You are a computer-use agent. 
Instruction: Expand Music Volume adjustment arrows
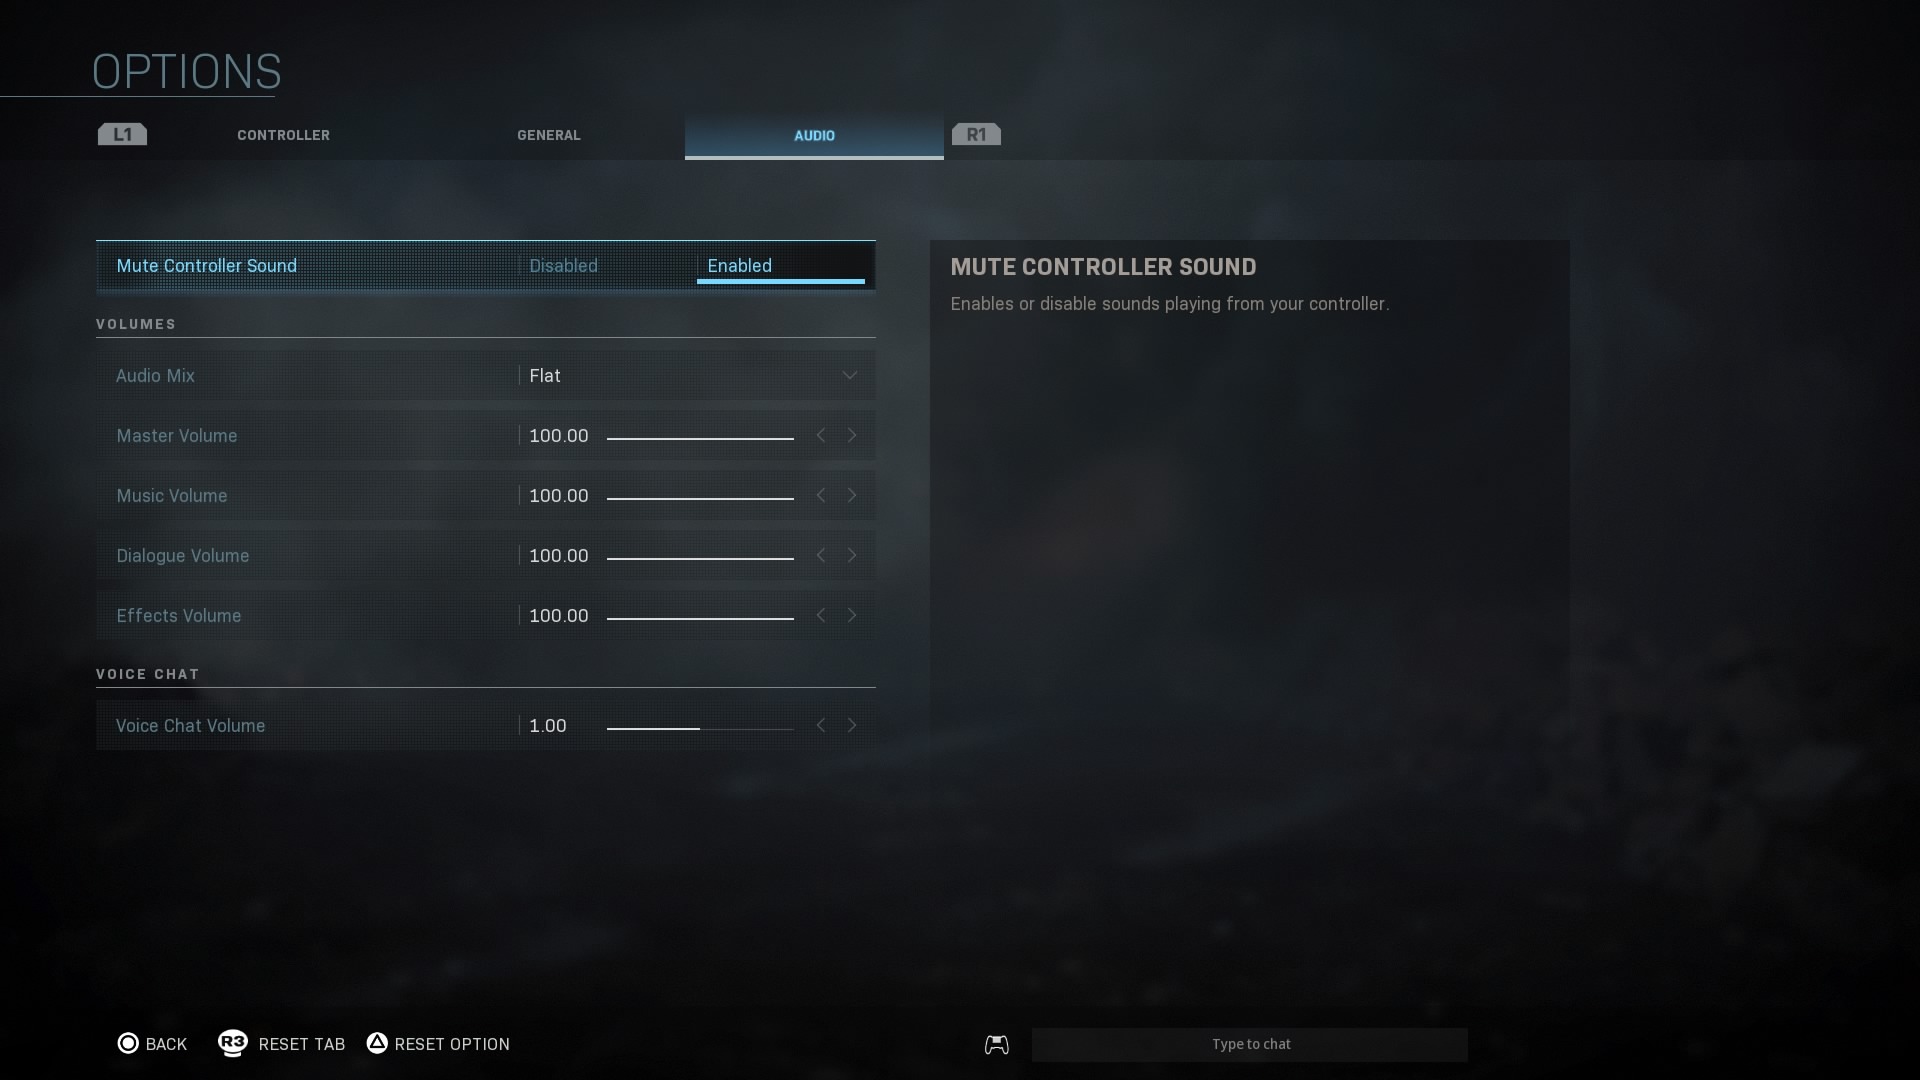(836, 495)
